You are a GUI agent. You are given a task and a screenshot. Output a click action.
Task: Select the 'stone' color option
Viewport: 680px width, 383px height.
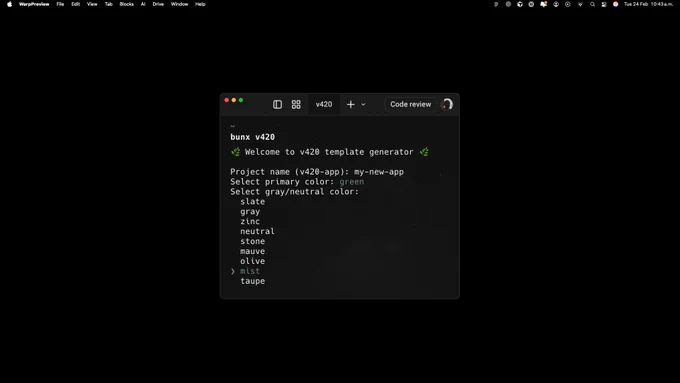point(252,242)
